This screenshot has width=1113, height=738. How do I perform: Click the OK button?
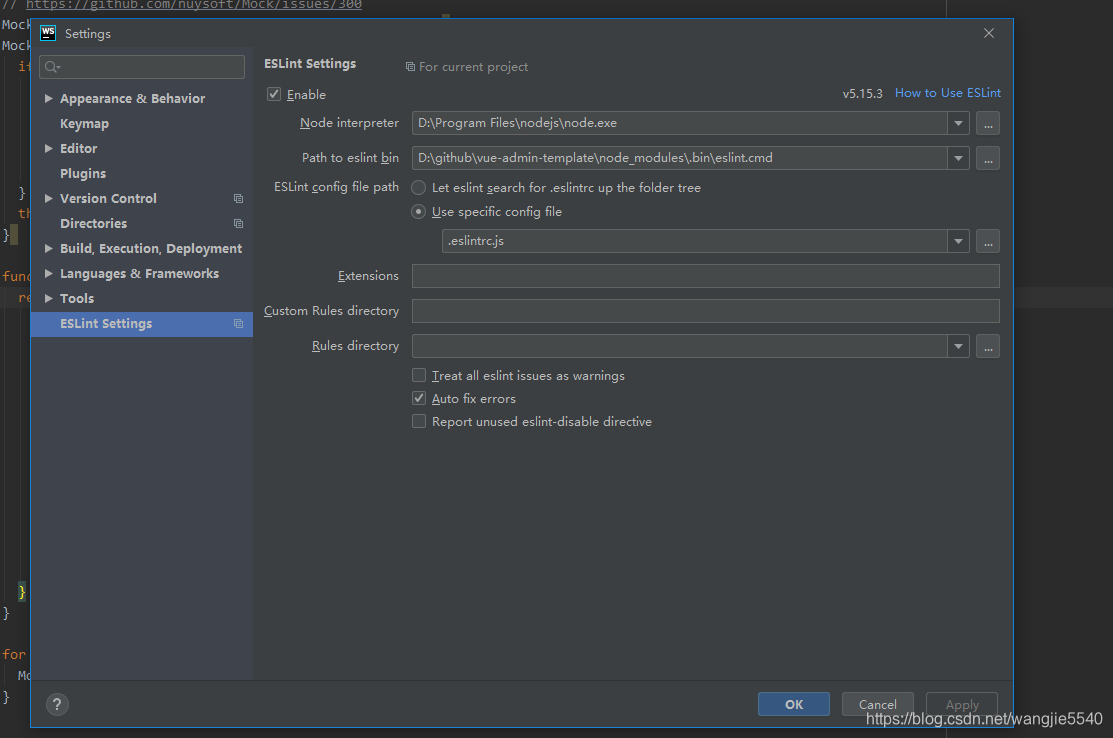point(794,704)
